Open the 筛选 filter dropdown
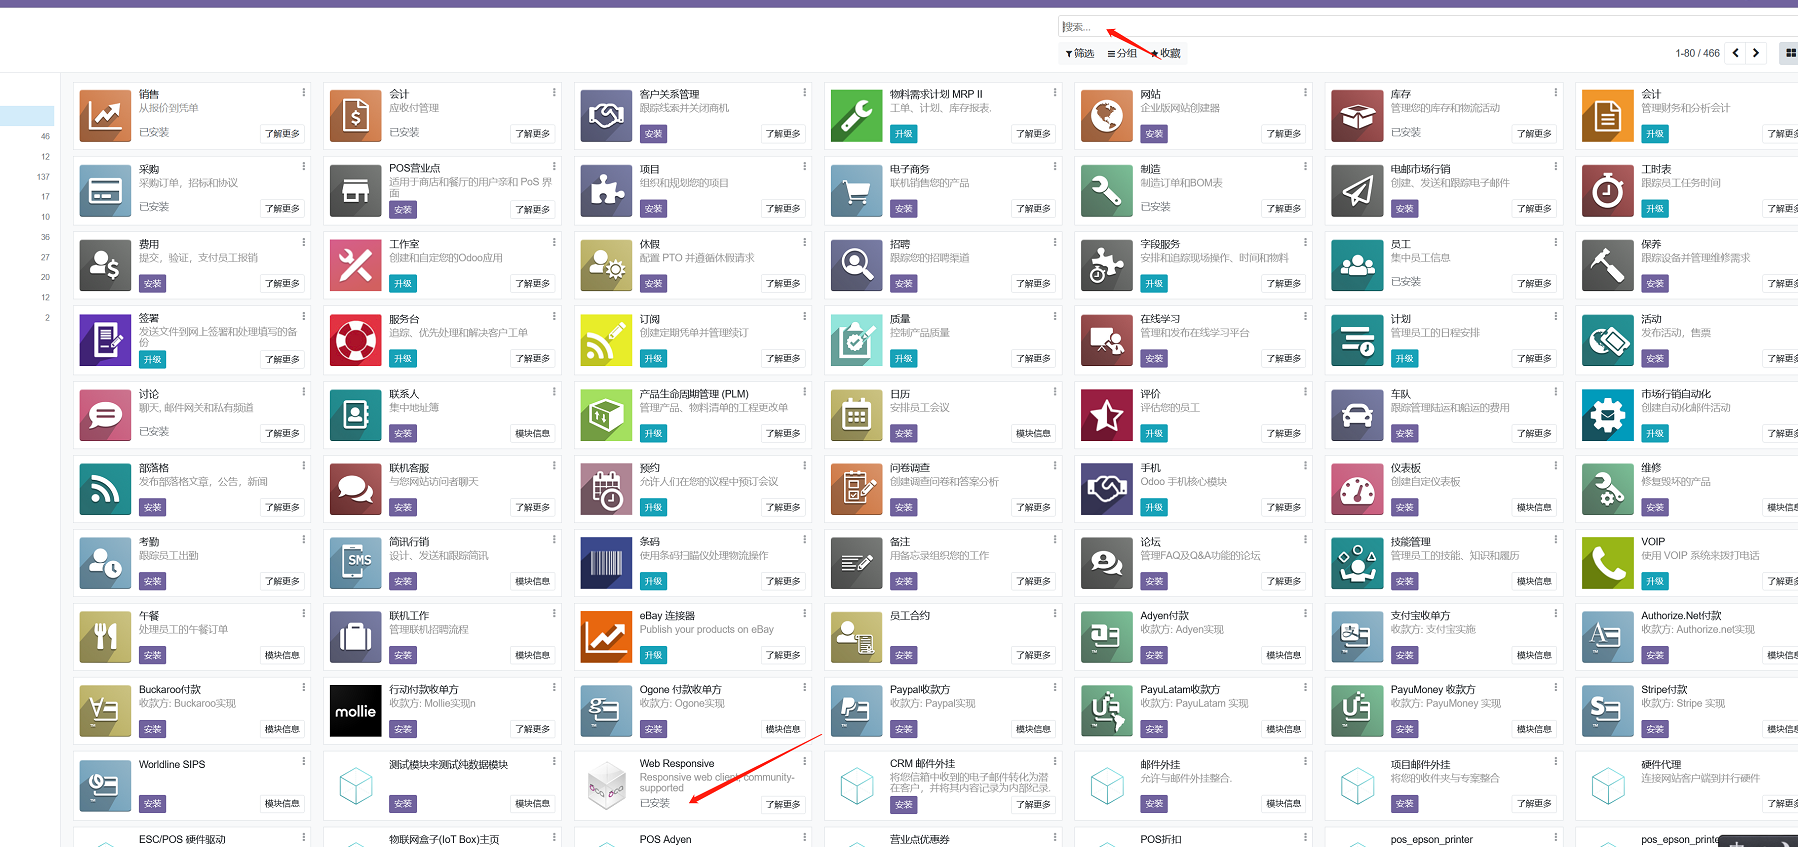Screen dimensions: 1798x847 [x=1080, y=53]
